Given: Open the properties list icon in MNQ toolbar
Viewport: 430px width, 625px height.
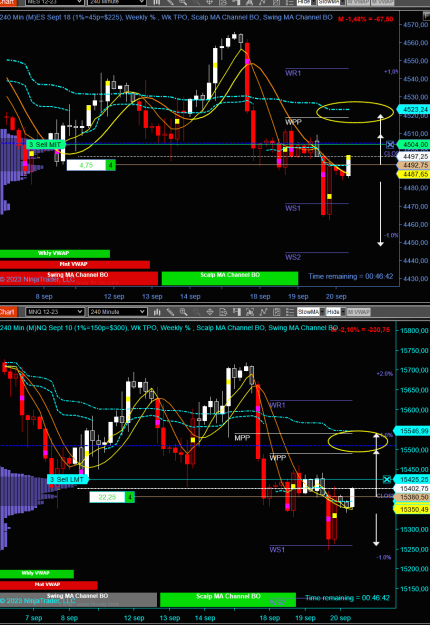Looking at the screenshot, I should (290, 312).
